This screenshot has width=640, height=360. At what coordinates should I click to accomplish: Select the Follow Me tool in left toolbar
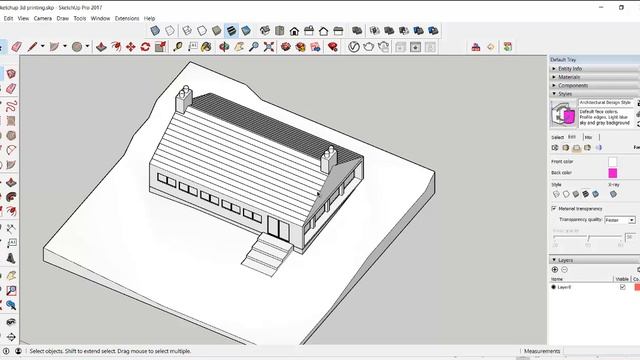tap(11, 197)
